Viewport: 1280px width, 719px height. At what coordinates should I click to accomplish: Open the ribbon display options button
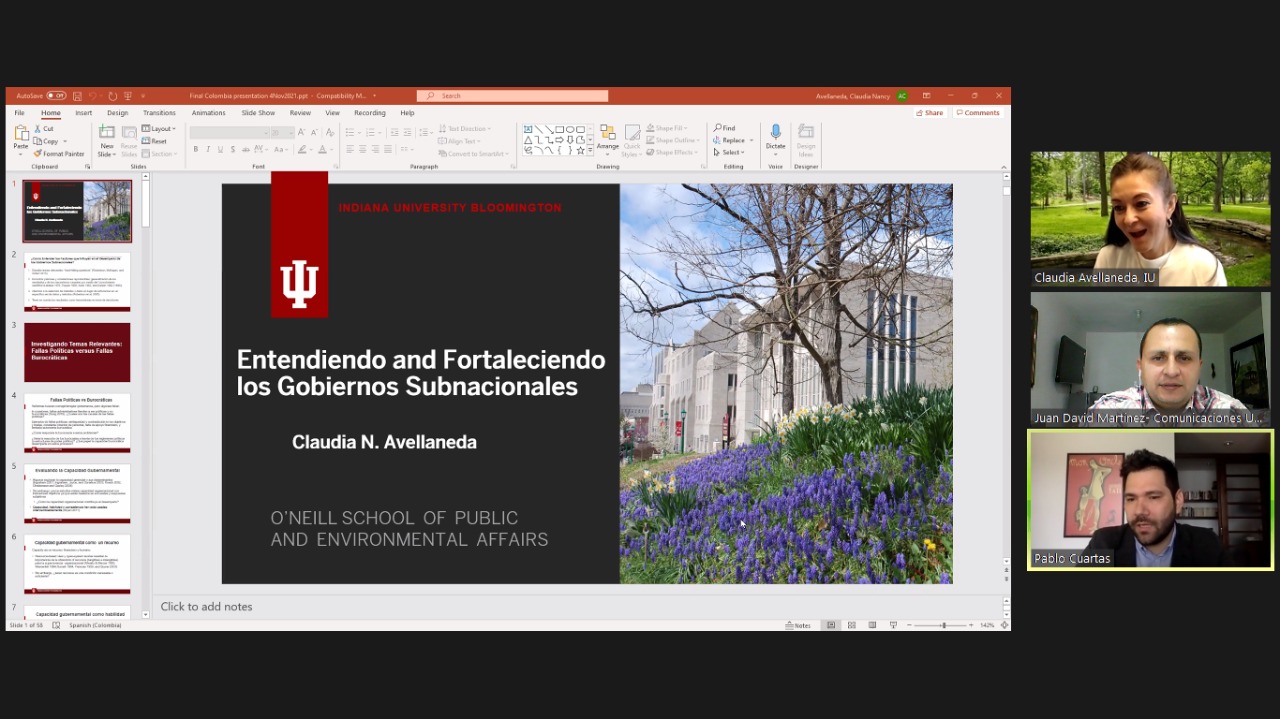pyautogui.click(x=927, y=96)
